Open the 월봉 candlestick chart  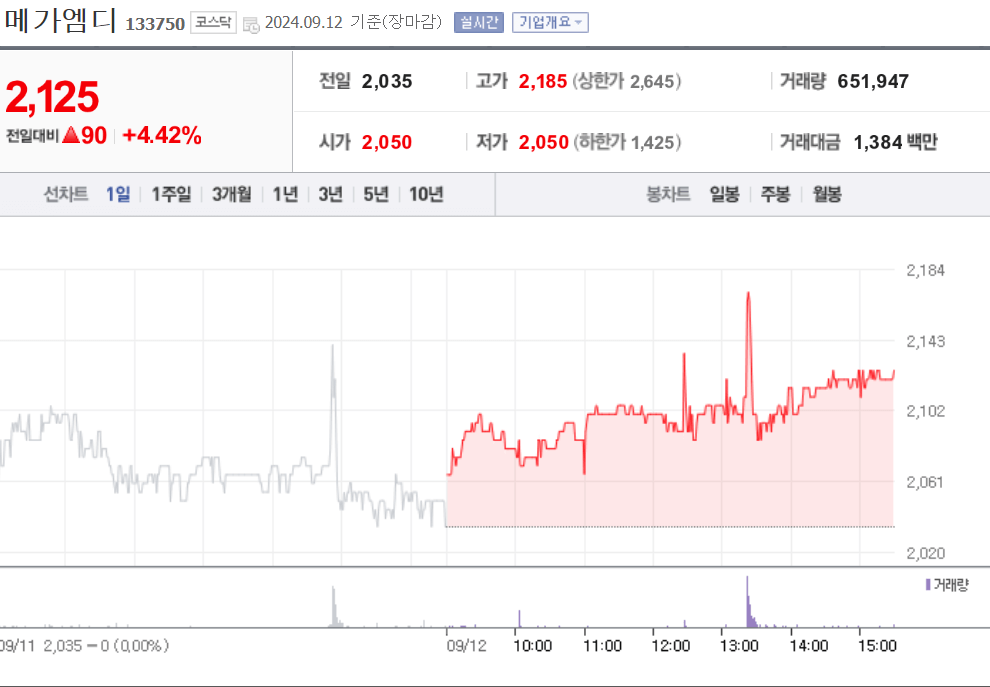(x=827, y=194)
